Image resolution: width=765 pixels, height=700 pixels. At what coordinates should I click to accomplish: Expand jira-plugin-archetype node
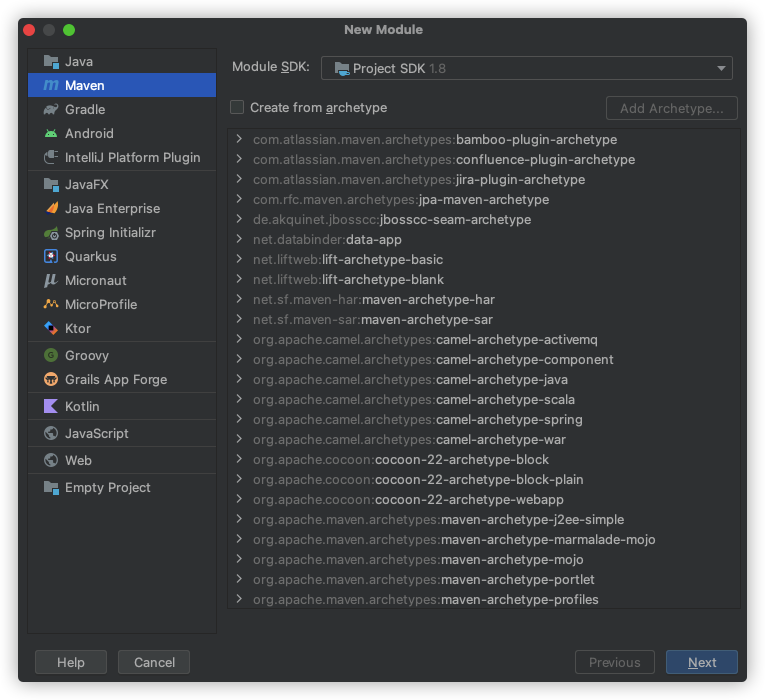(239, 179)
